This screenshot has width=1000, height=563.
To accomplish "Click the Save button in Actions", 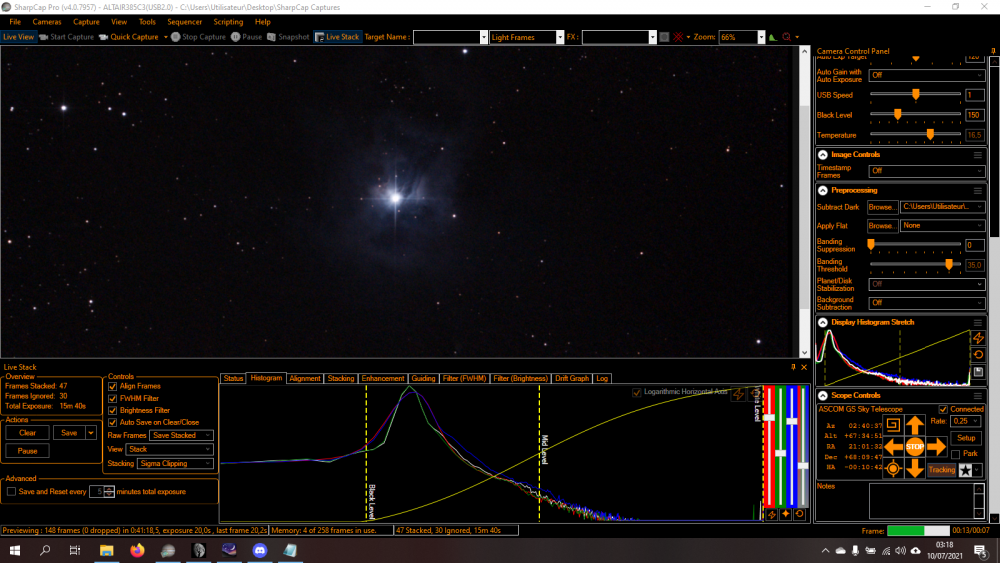I will click(x=69, y=433).
